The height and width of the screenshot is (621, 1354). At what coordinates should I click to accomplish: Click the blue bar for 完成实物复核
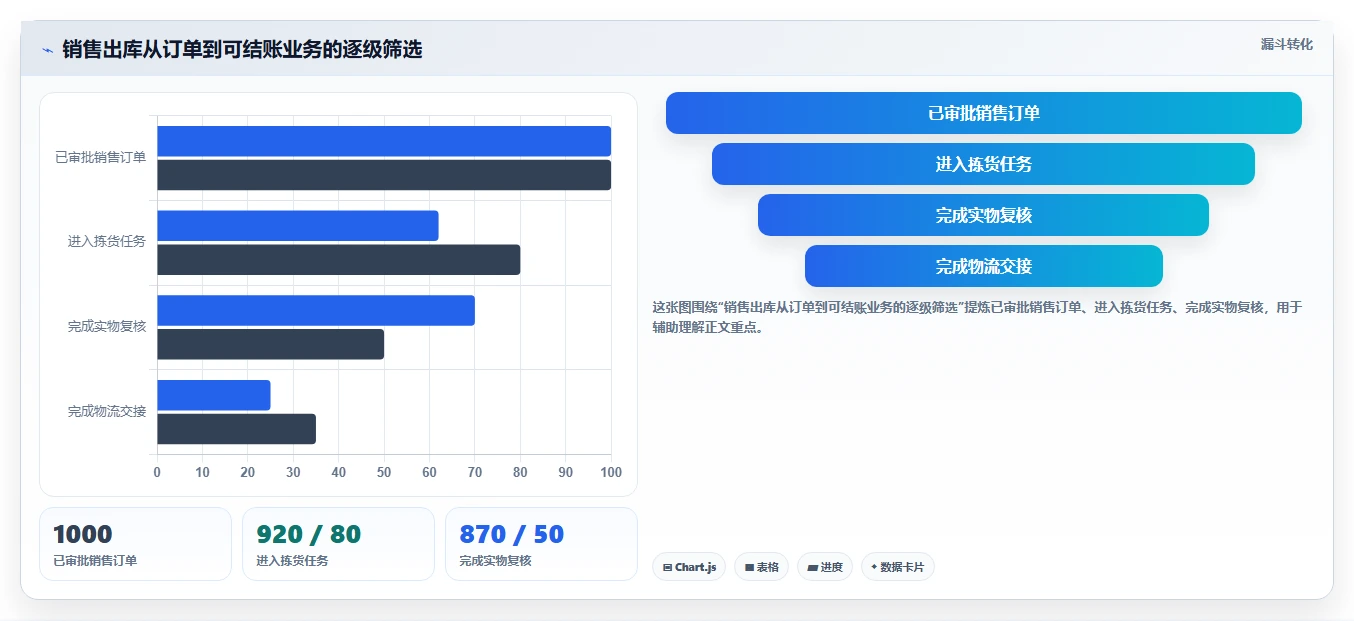316,310
